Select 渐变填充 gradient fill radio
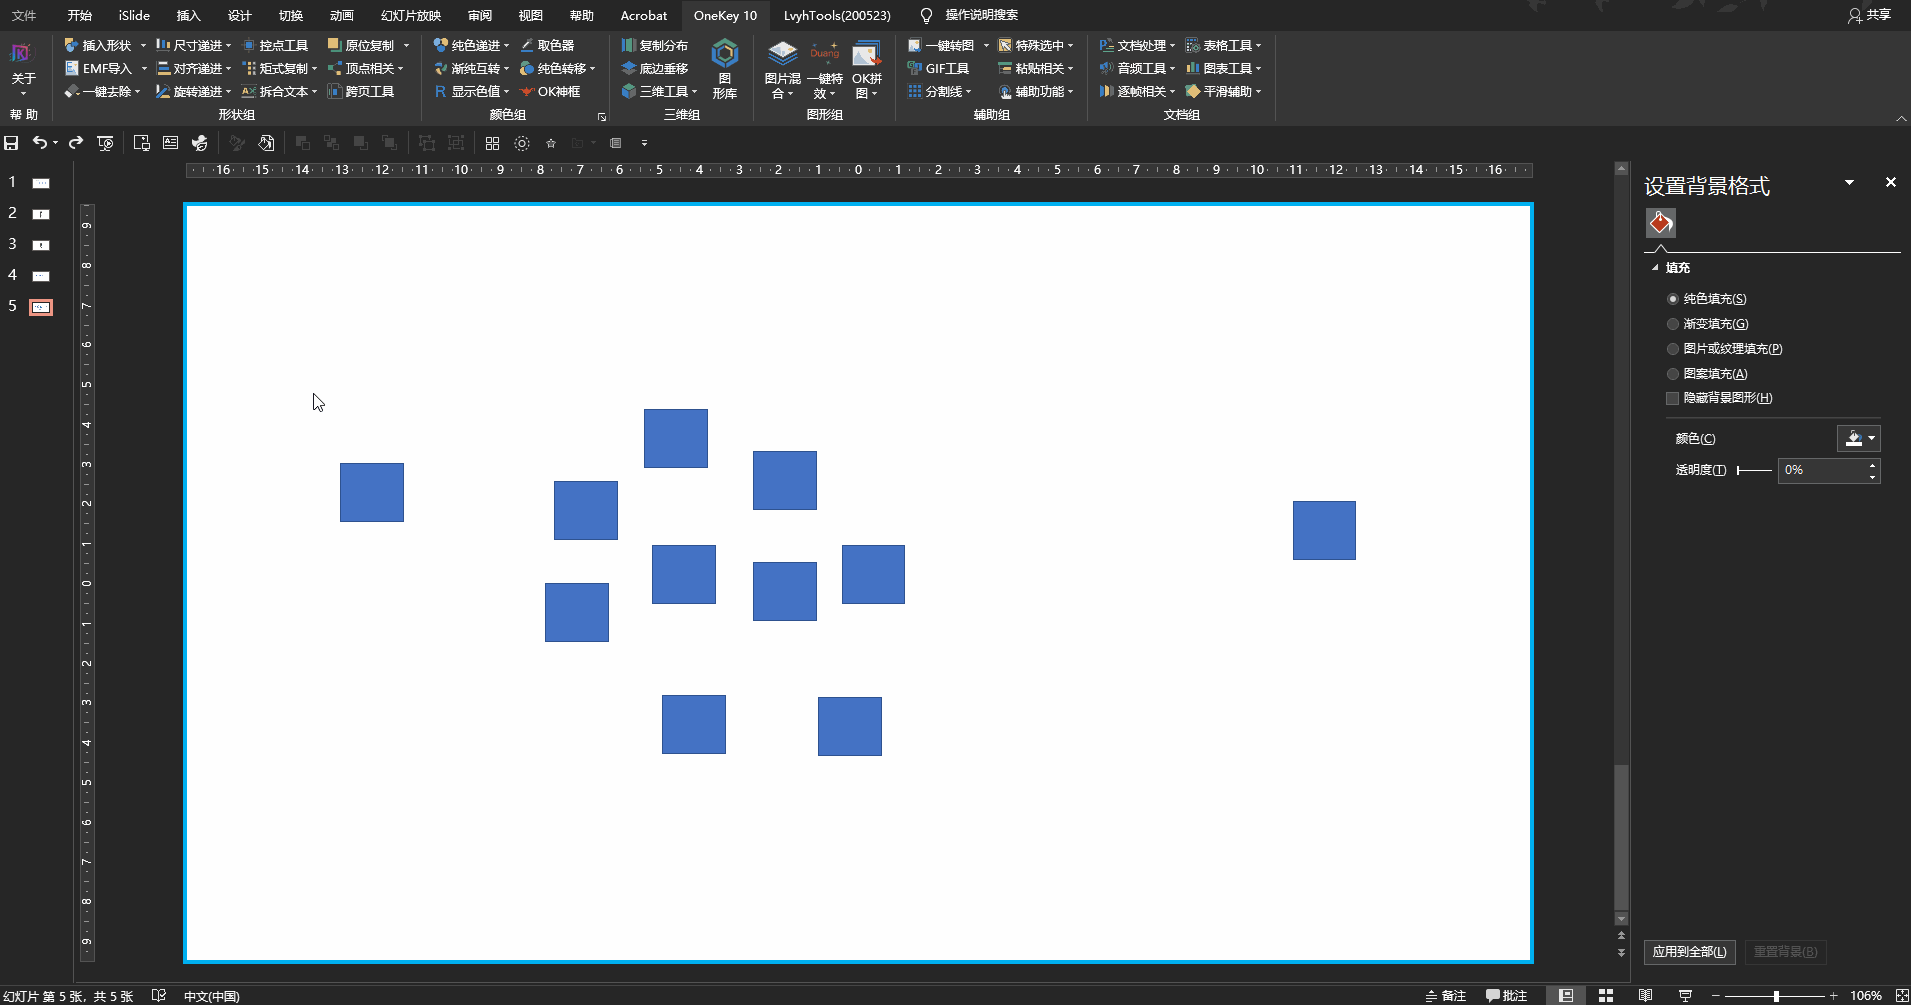 pyautogui.click(x=1673, y=324)
